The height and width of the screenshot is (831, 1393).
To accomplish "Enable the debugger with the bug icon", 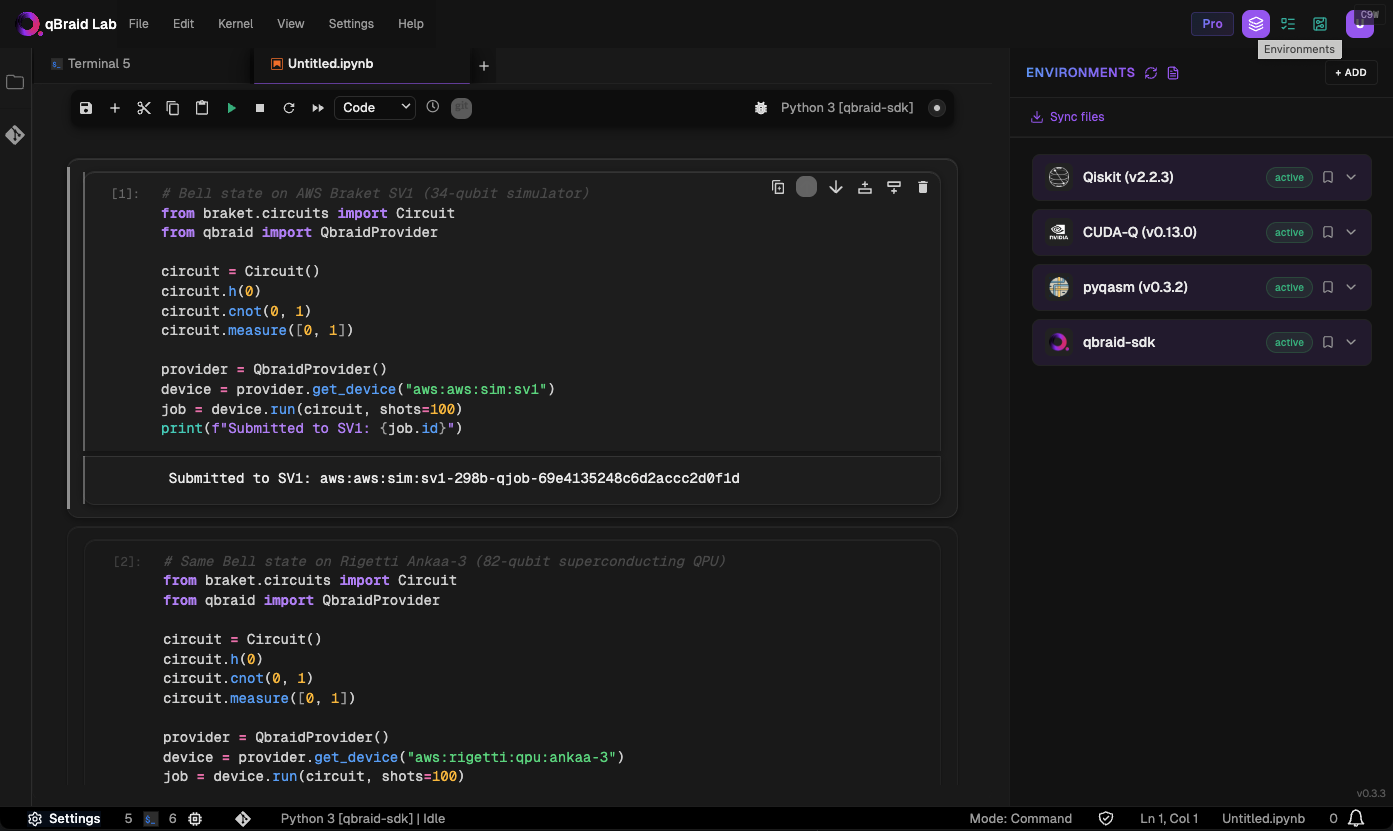I will point(760,108).
